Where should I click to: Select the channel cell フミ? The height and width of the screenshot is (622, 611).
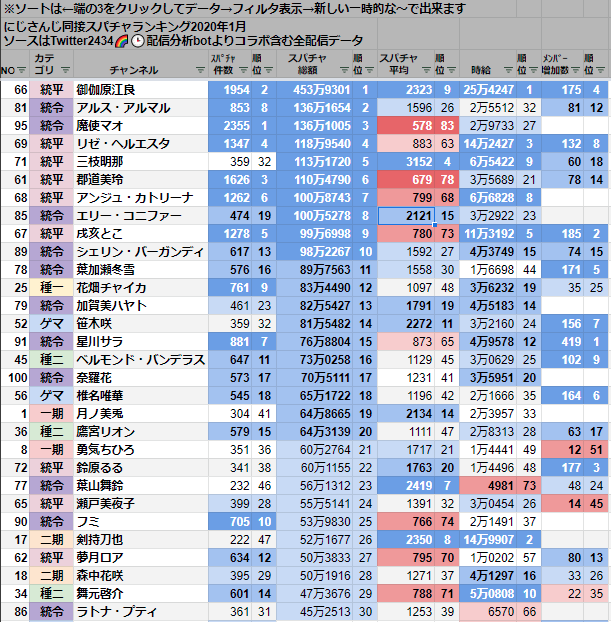tap(140, 522)
